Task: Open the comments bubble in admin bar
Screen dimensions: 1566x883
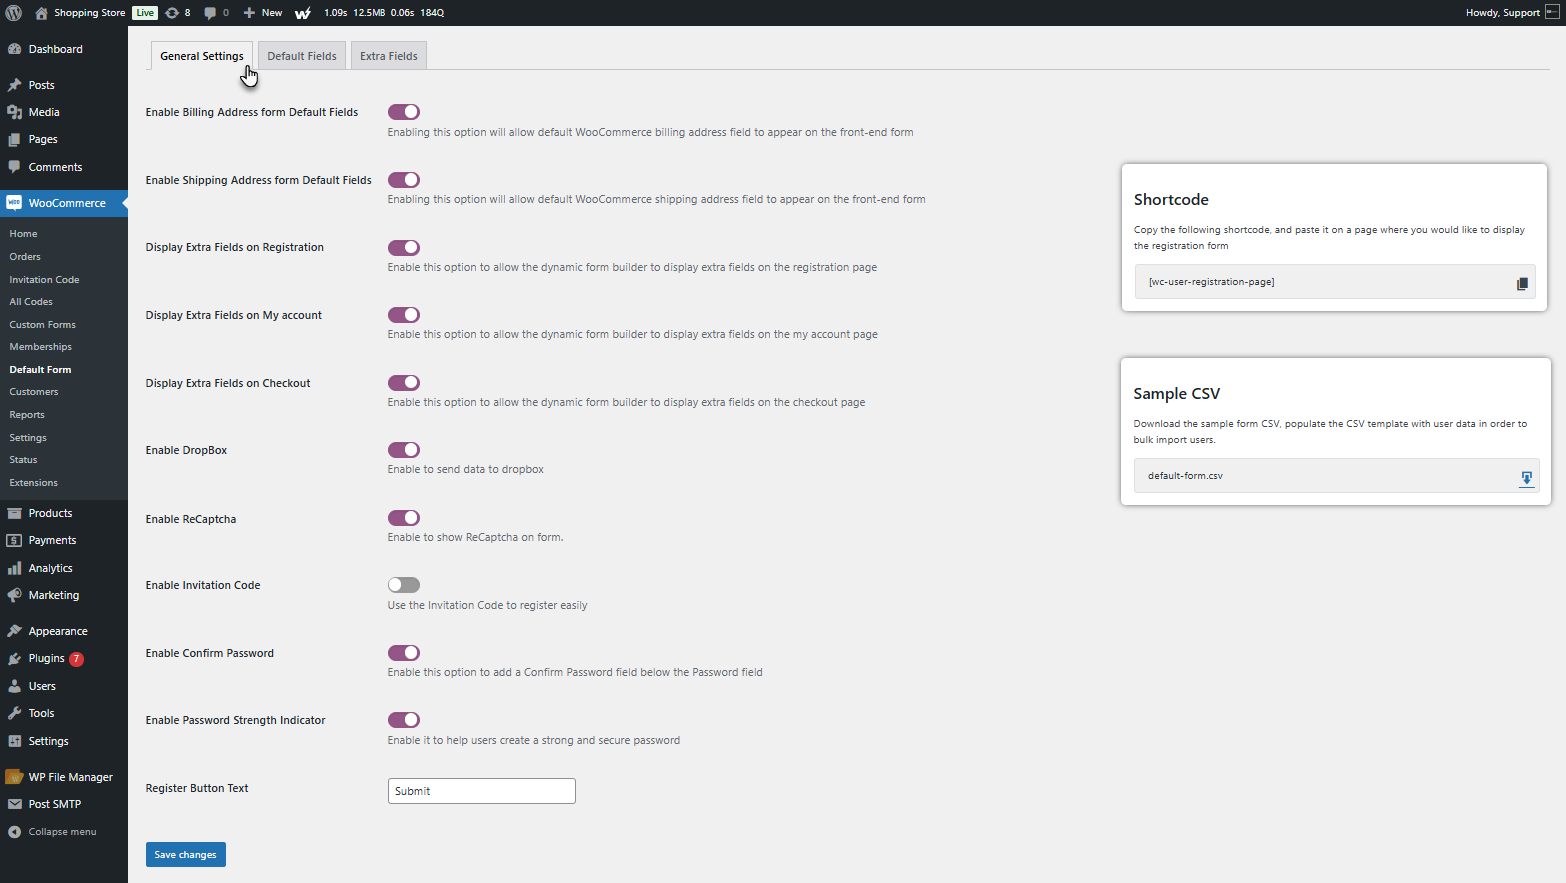Action: [210, 13]
